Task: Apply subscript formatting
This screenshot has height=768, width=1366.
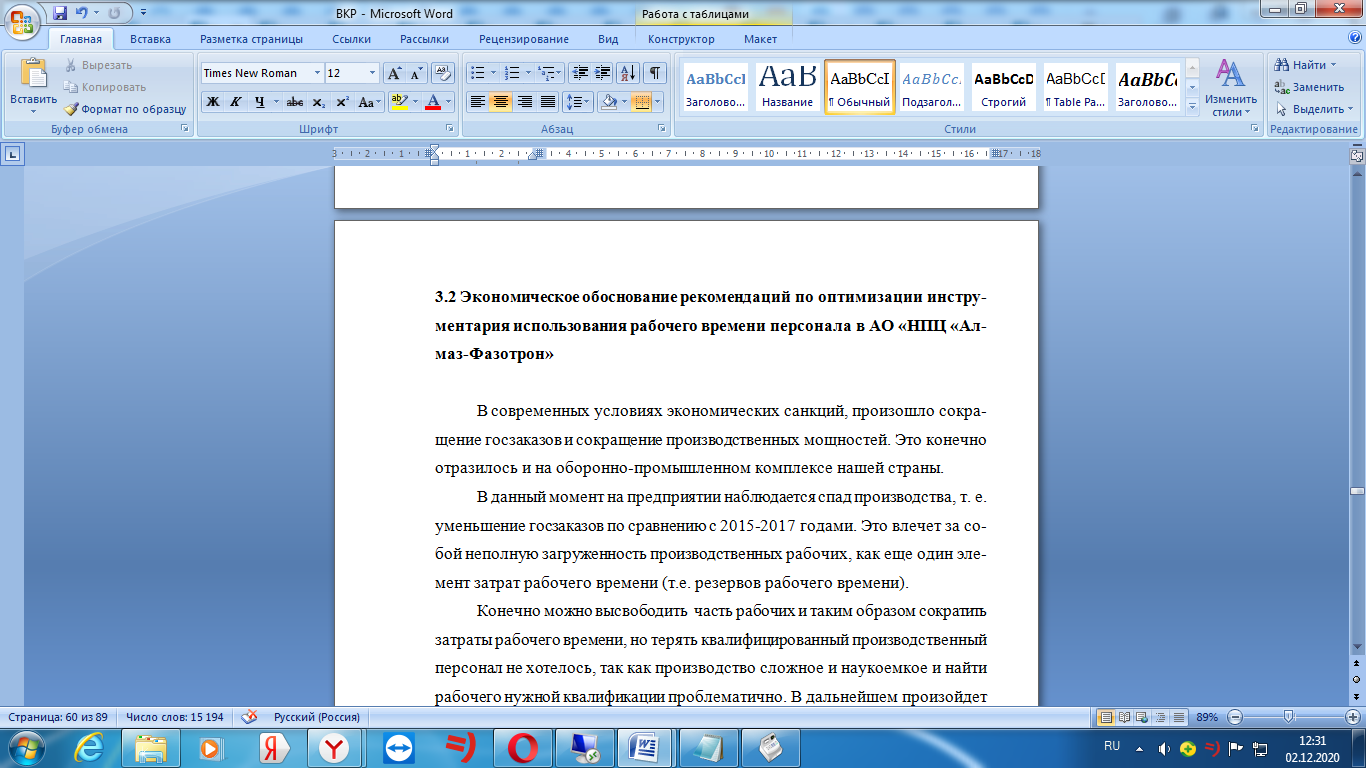Action: (318, 102)
